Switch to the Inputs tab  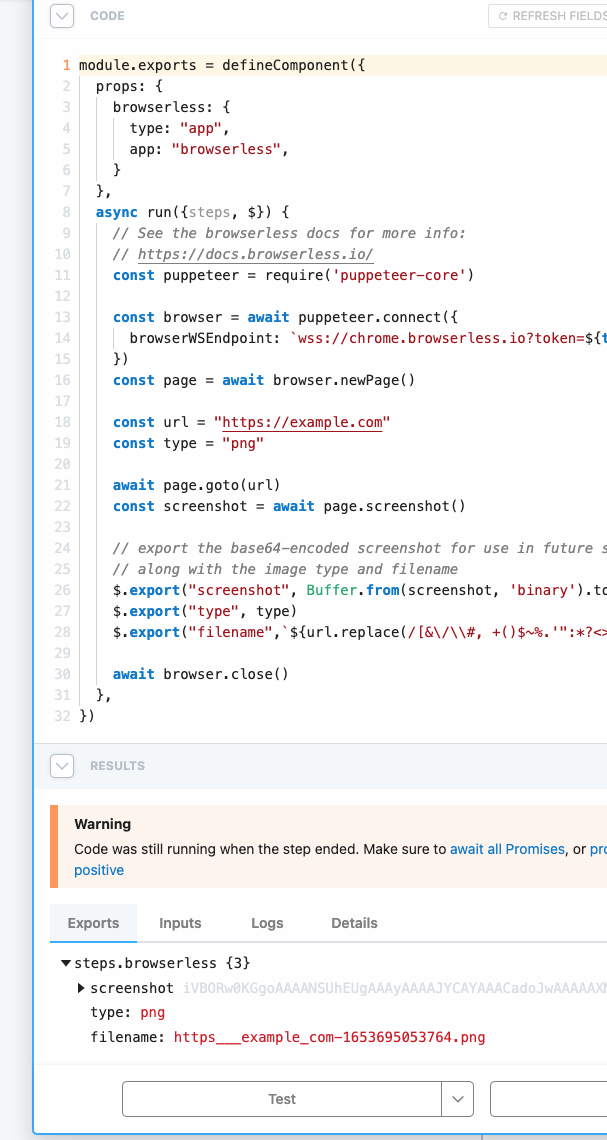(x=180, y=923)
